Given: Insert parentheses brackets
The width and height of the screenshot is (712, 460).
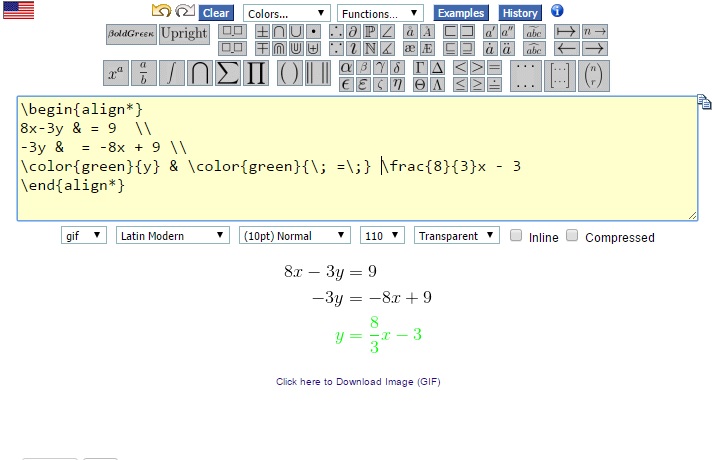Looking at the screenshot, I should coord(289,73).
